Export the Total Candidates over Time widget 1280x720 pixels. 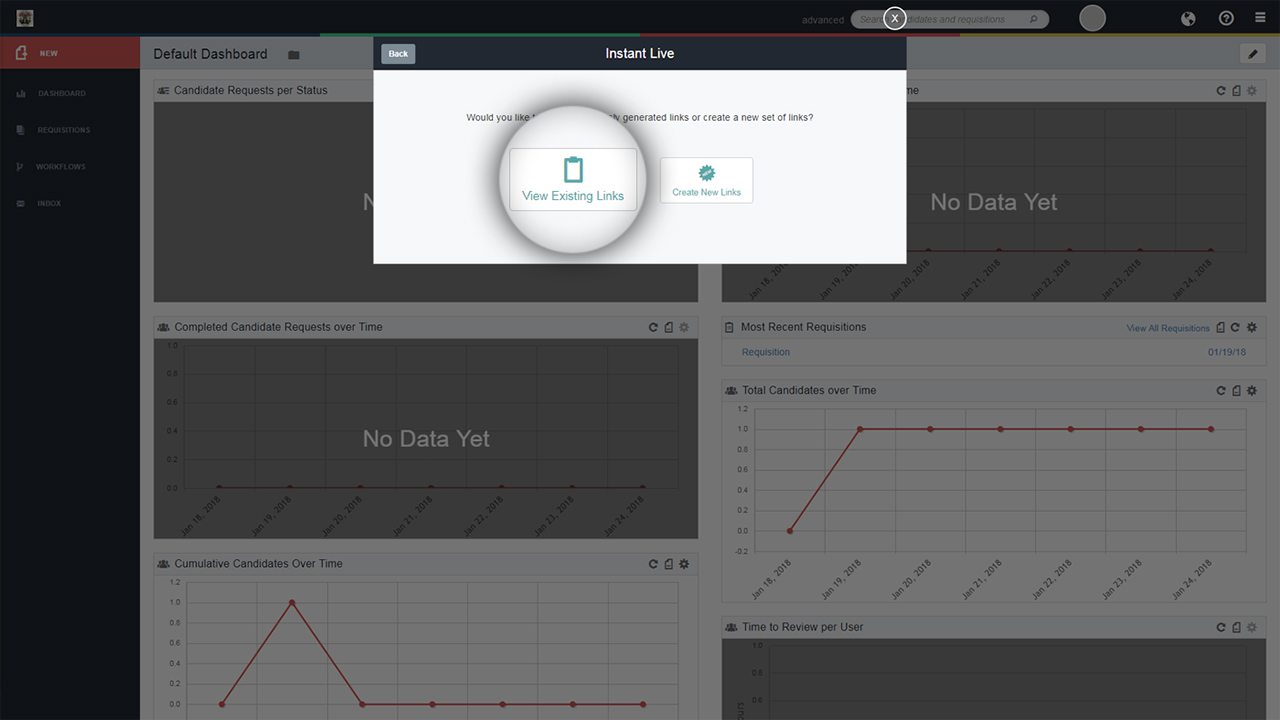(x=1237, y=391)
